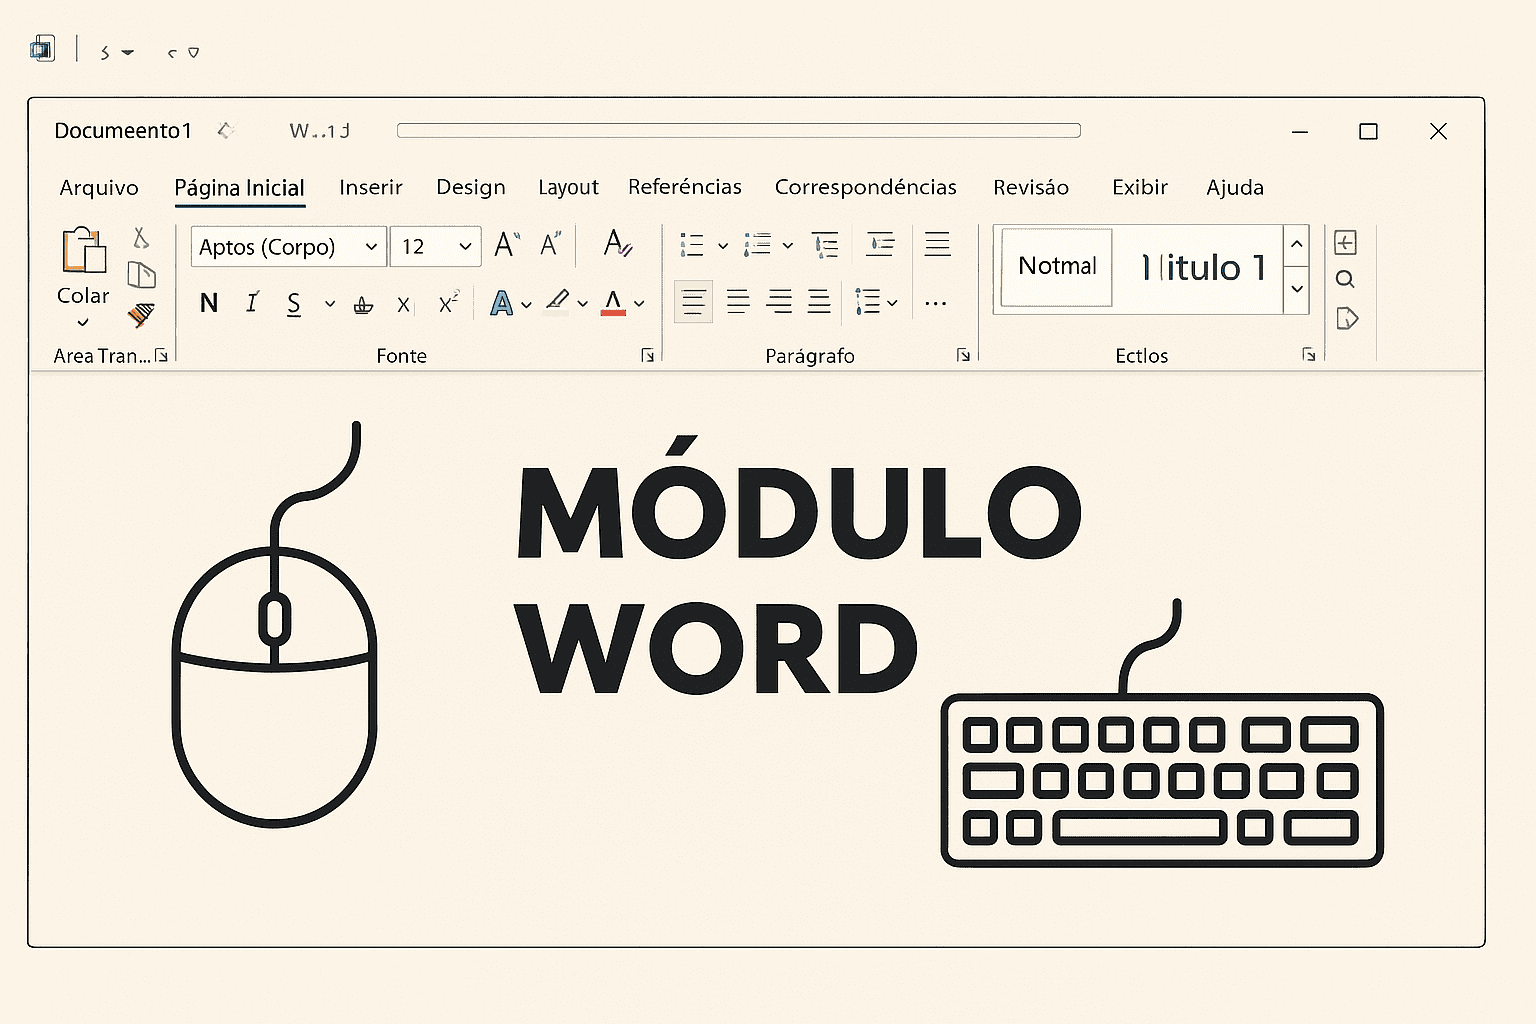The image size is (1536, 1024).
Task: Open the font size 12 dropdown
Action: tap(465, 247)
